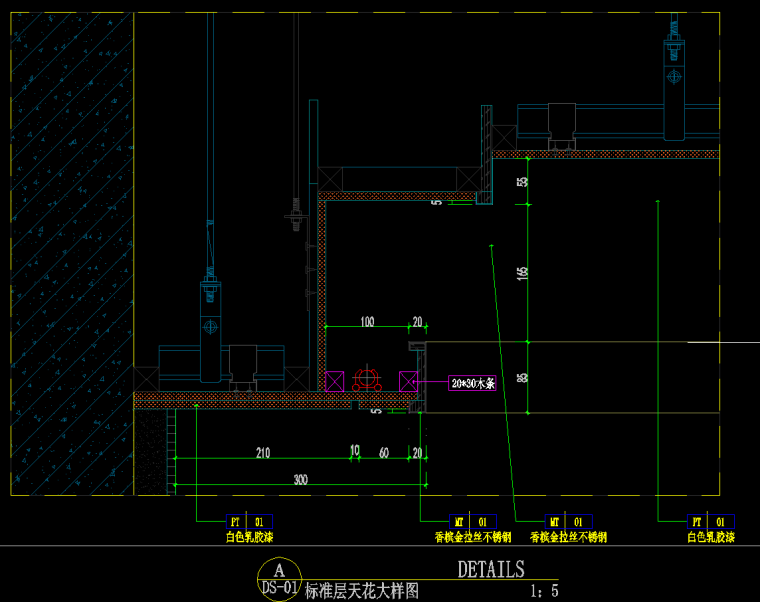Click the 100 dimension text above the cove
This screenshot has height=602, width=760.
(x=367, y=321)
